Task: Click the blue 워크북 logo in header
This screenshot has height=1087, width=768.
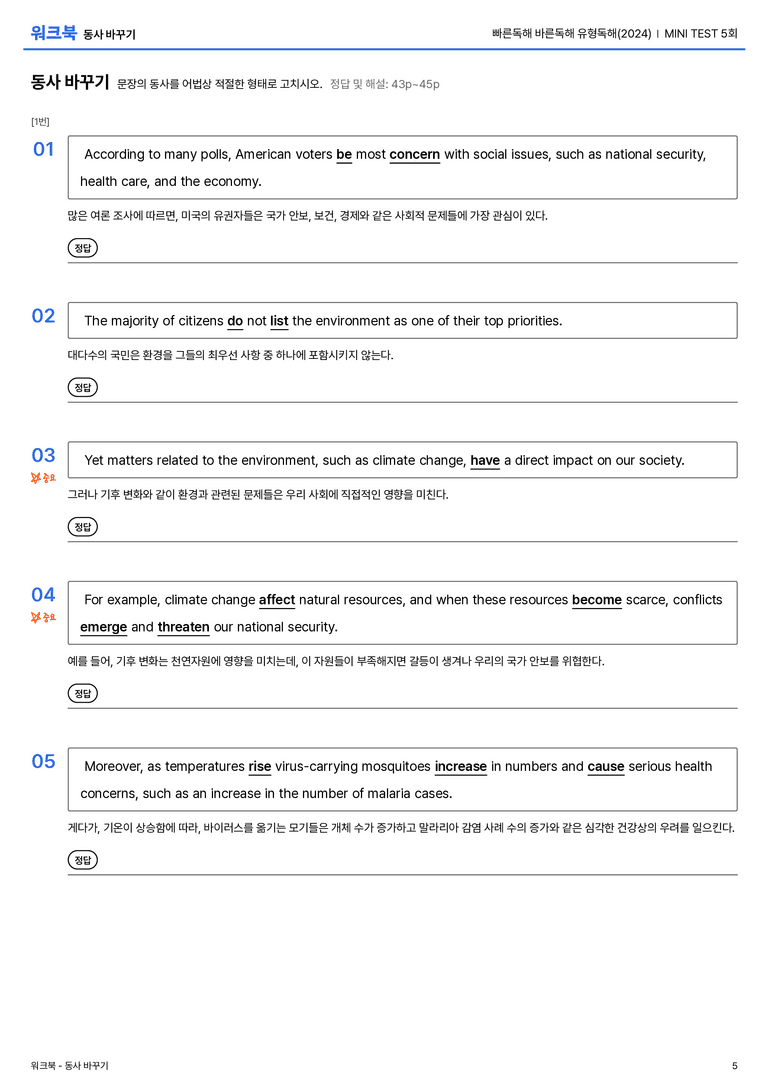Action: point(53,32)
